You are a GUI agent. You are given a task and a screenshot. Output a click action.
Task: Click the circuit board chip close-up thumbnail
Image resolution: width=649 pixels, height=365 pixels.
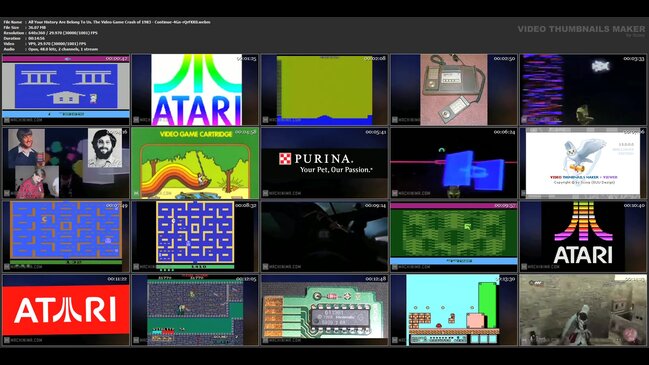pyautogui.click(x=324, y=310)
